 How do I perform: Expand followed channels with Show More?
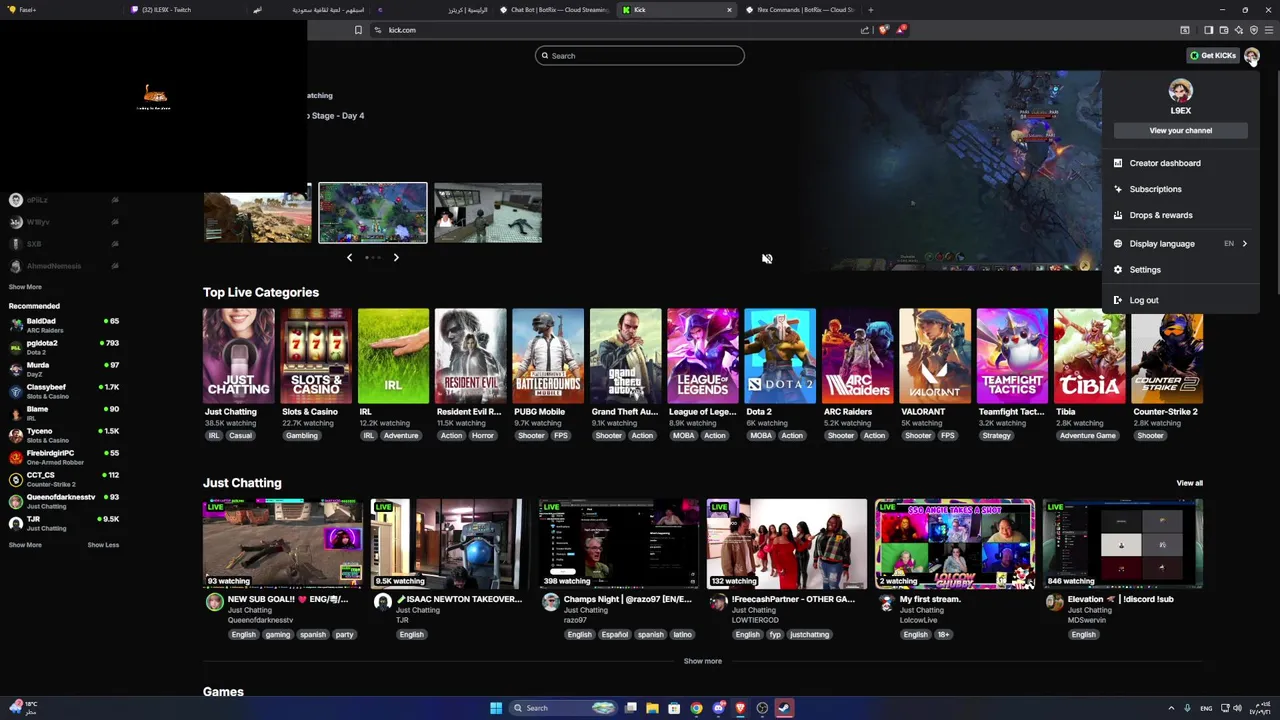tap(25, 287)
